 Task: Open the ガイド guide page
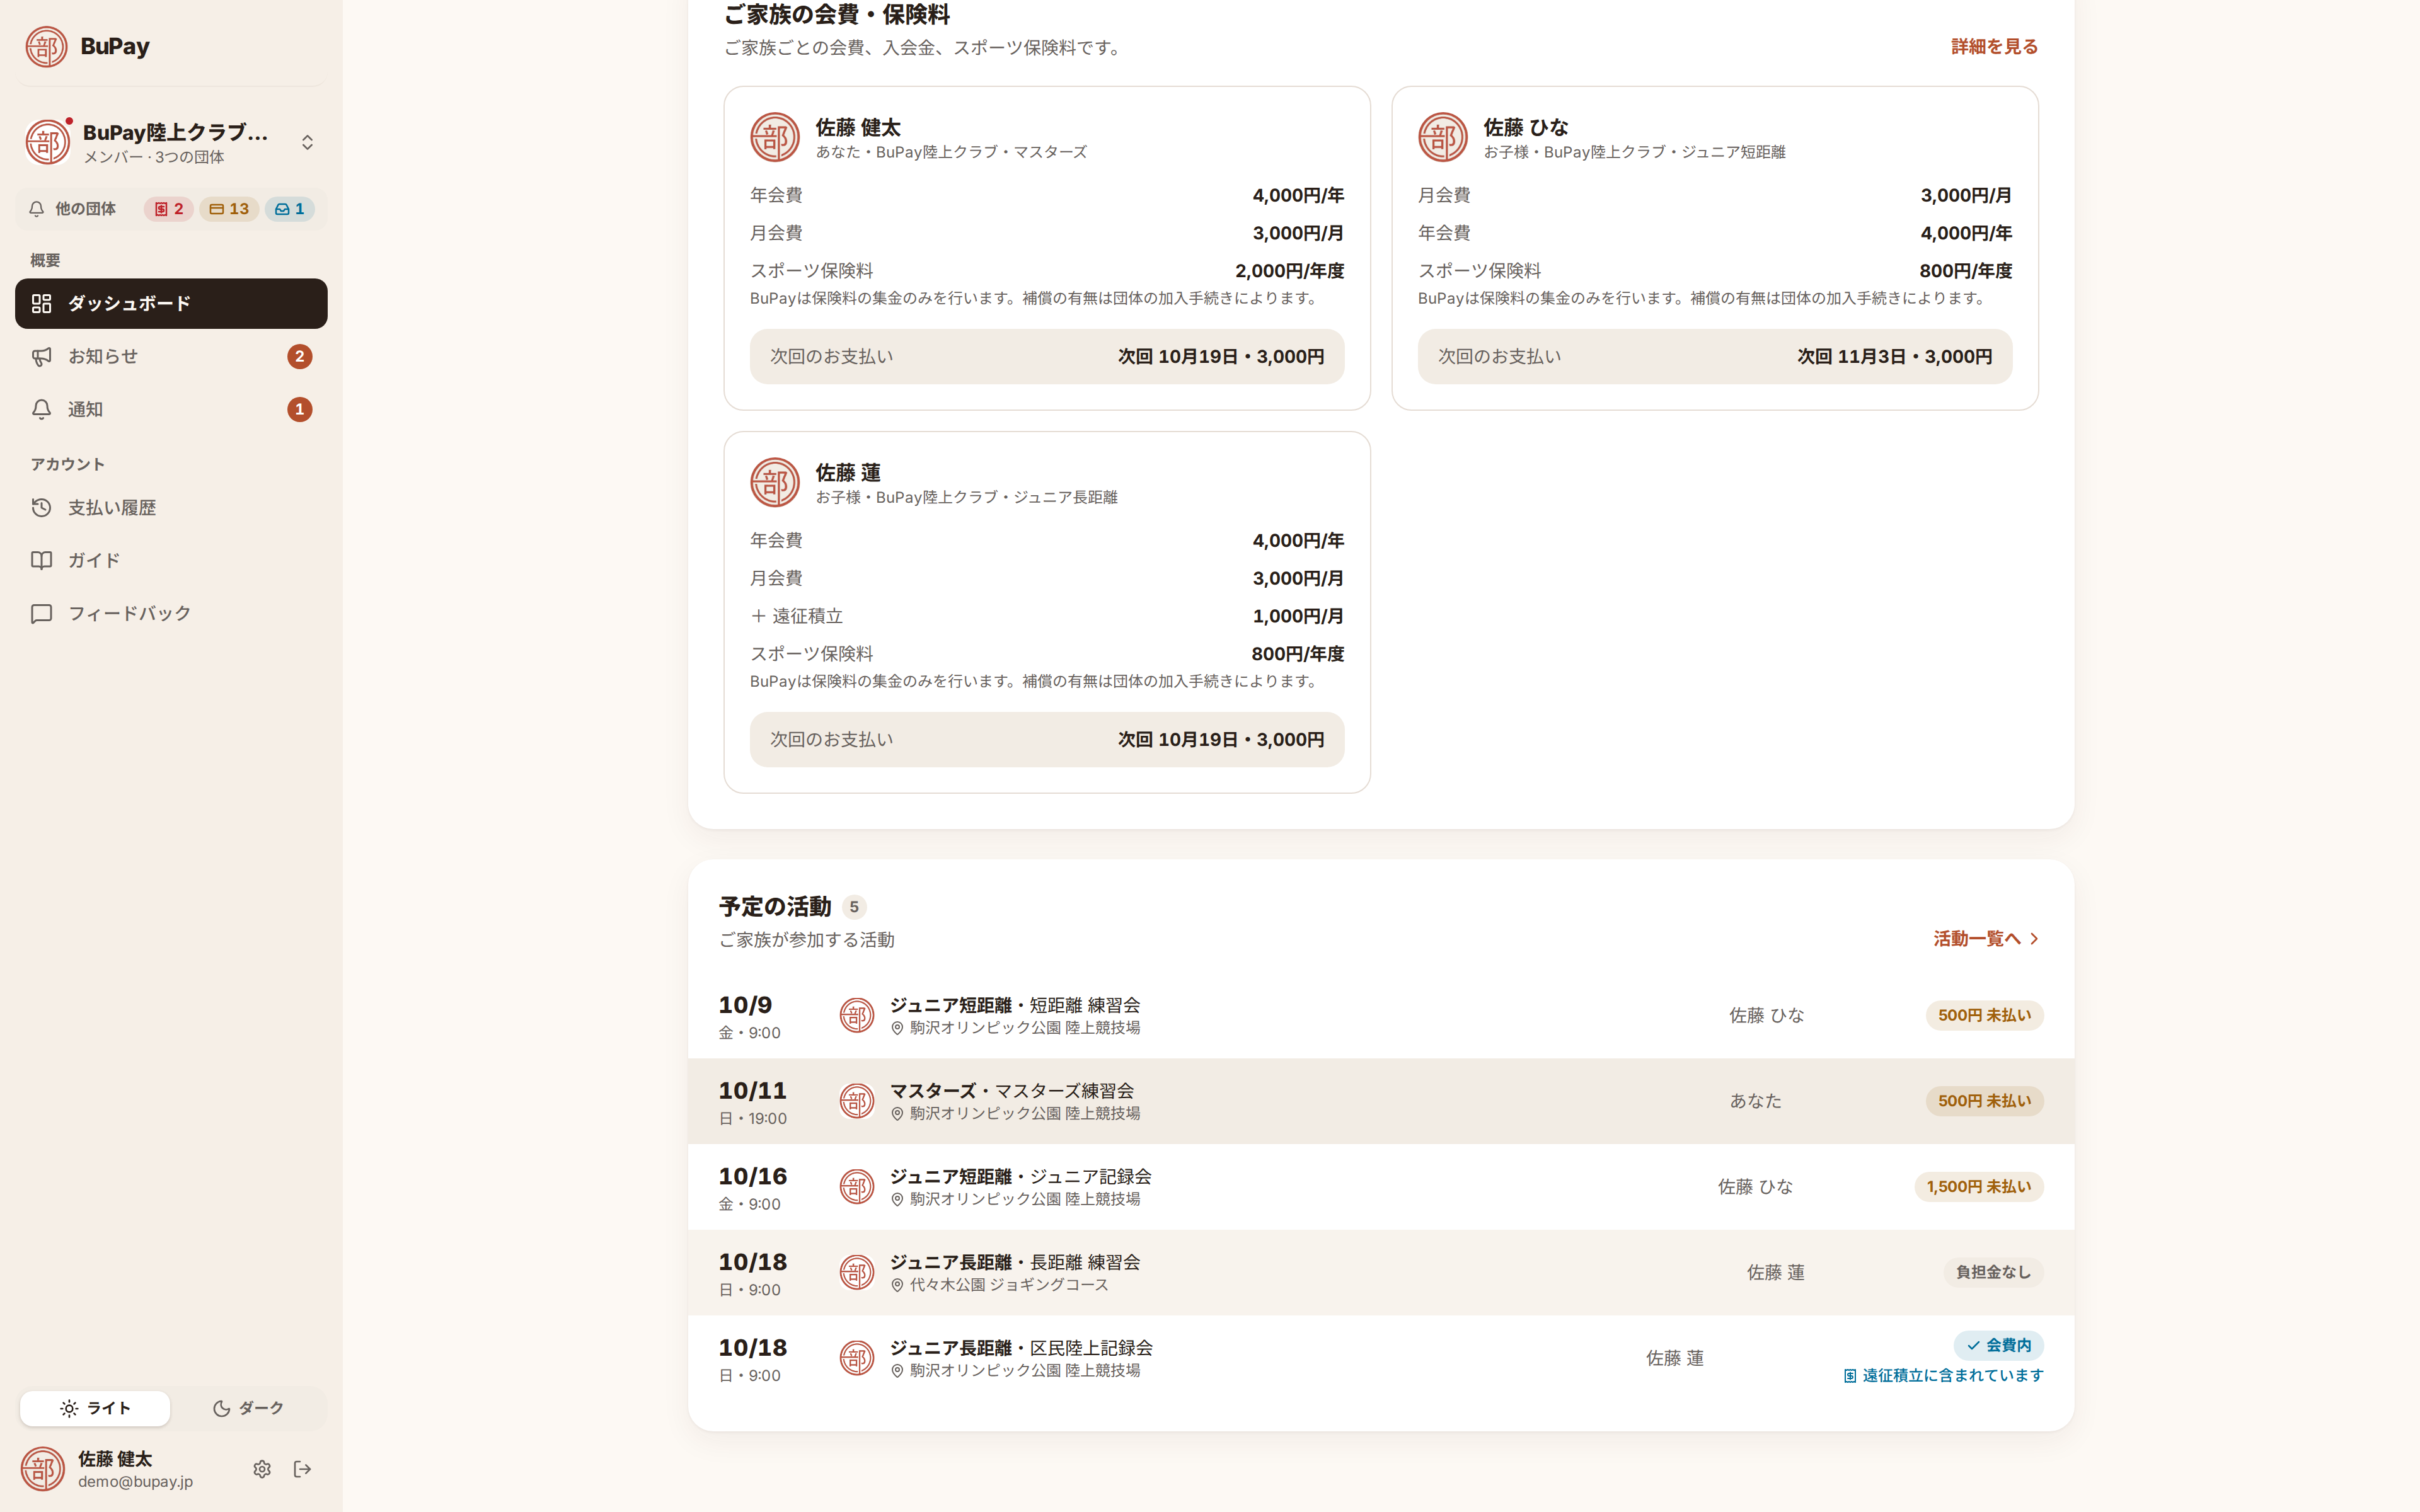(171, 560)
